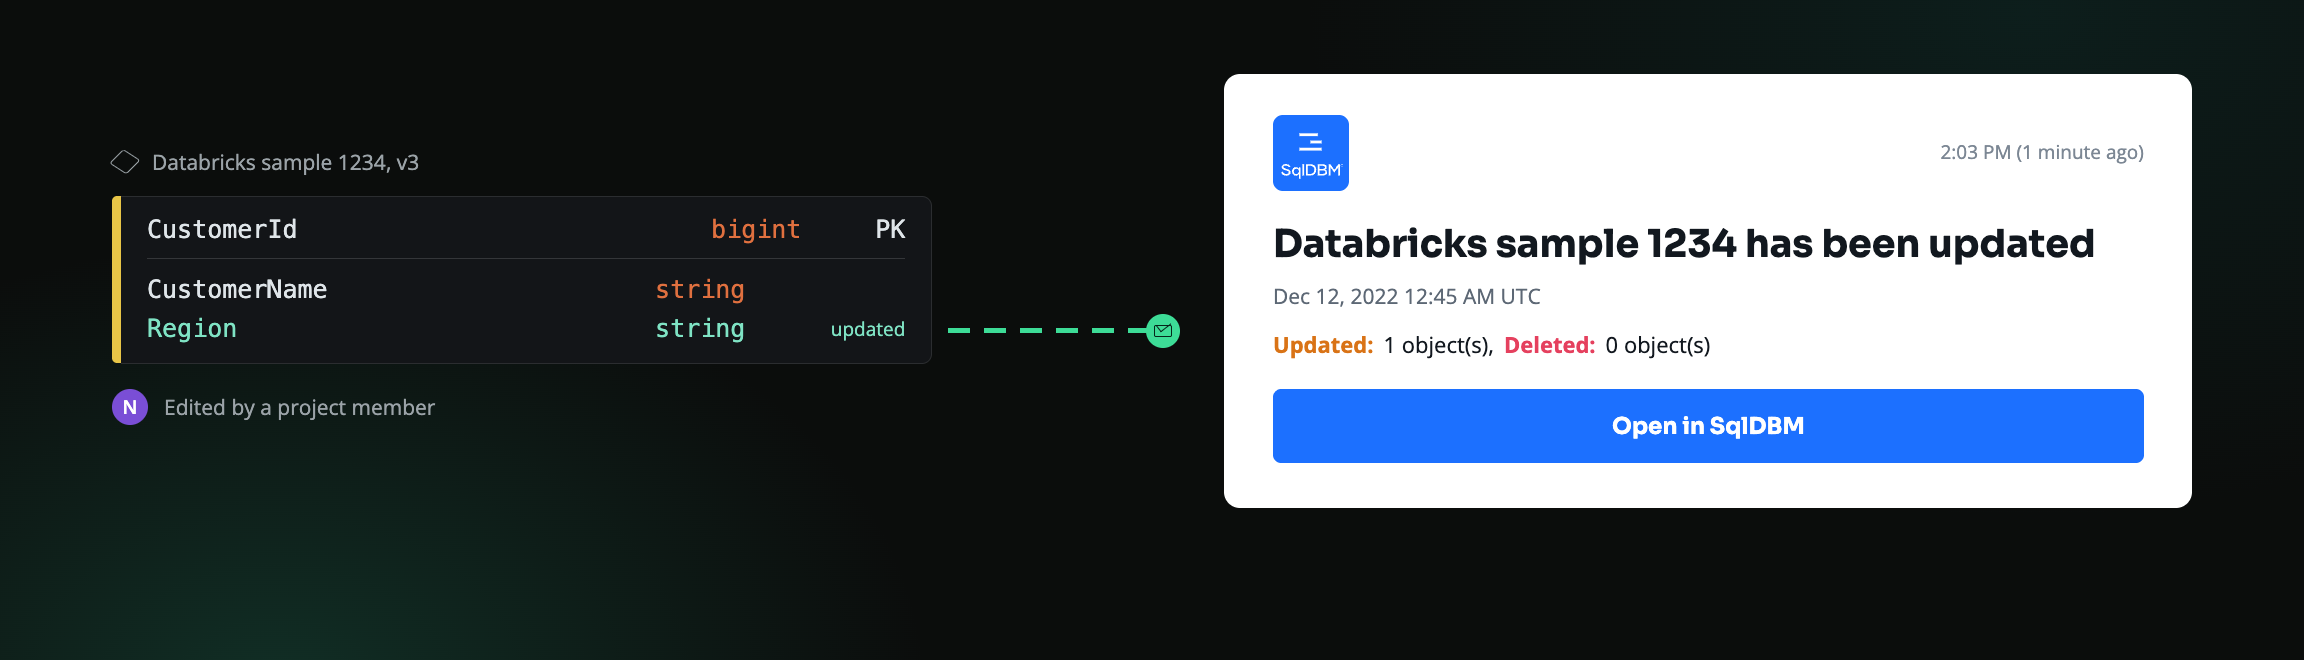Click the updated status tag
This screenshot has width=2304, height=660.
(x=868, y=329)
